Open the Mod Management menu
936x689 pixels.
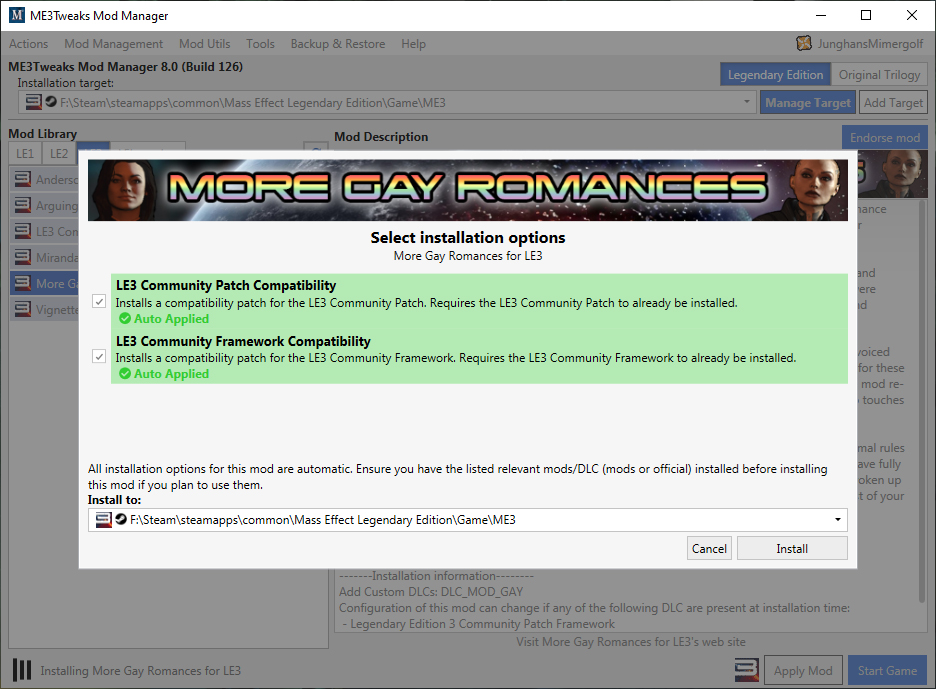tap(113, 44)
